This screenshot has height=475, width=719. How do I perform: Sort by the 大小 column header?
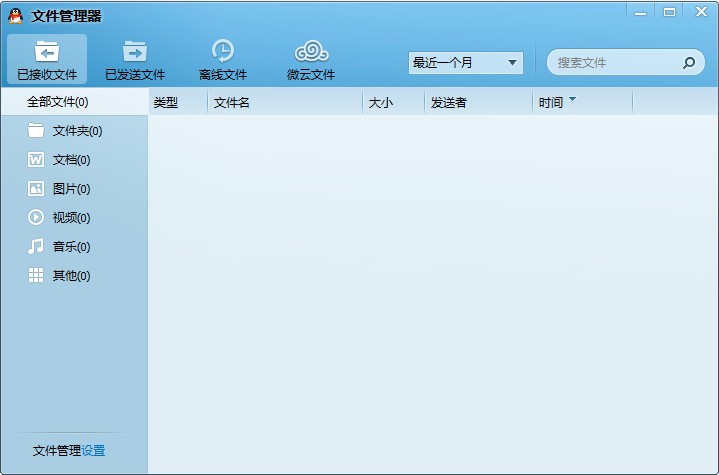[x=393, y=102]
